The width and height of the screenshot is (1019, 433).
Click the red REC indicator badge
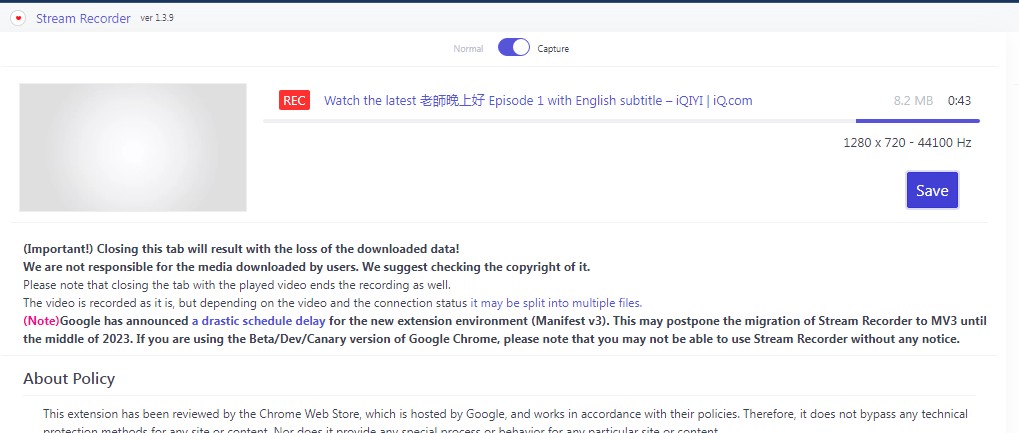click(x=294, y=100)
